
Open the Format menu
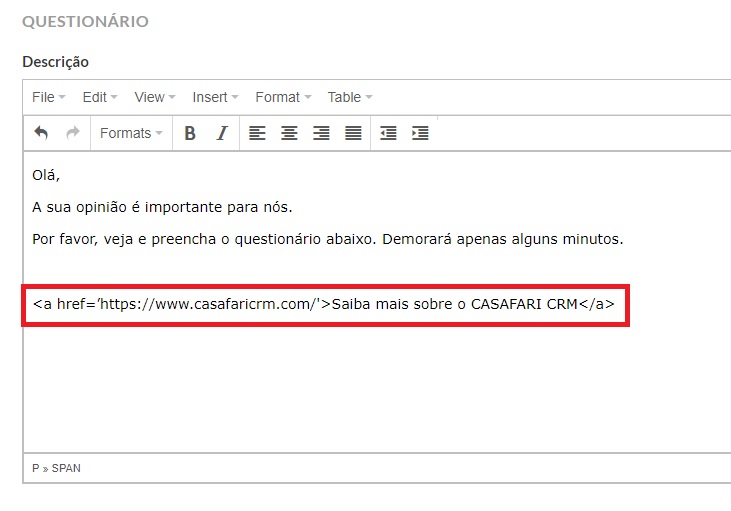(283, 97)
